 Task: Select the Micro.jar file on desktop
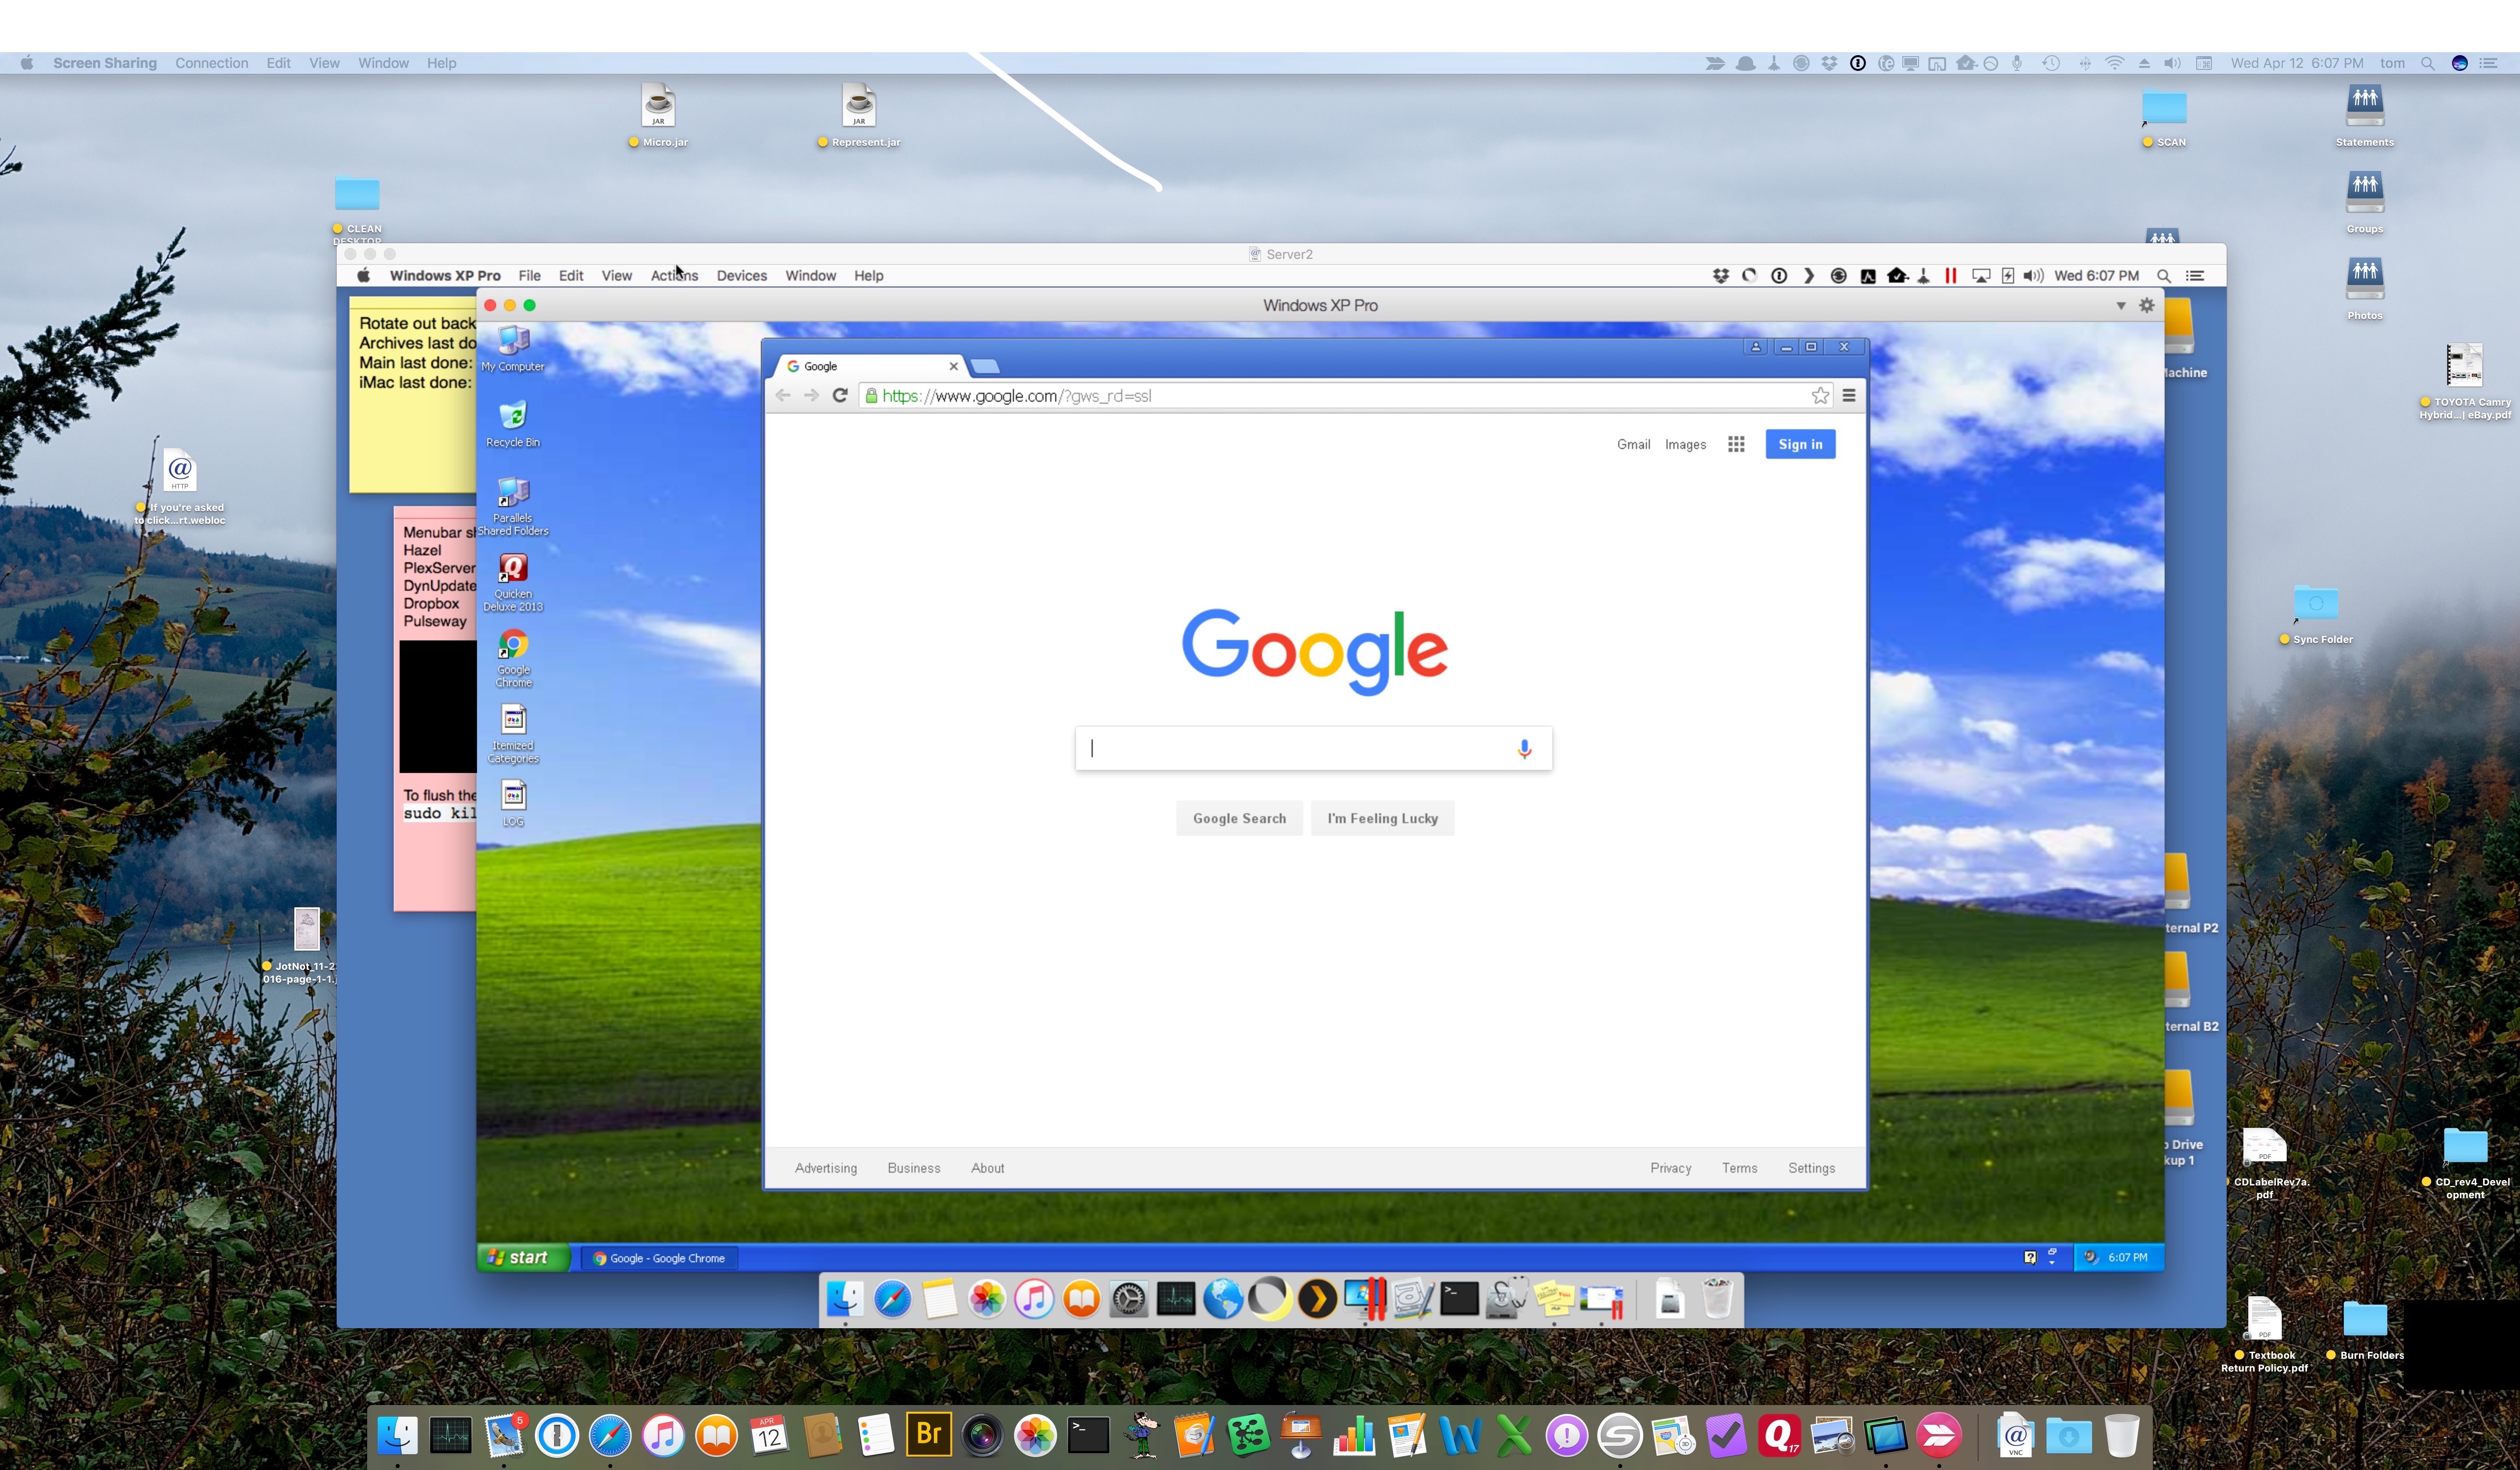[x=658, y=115]
